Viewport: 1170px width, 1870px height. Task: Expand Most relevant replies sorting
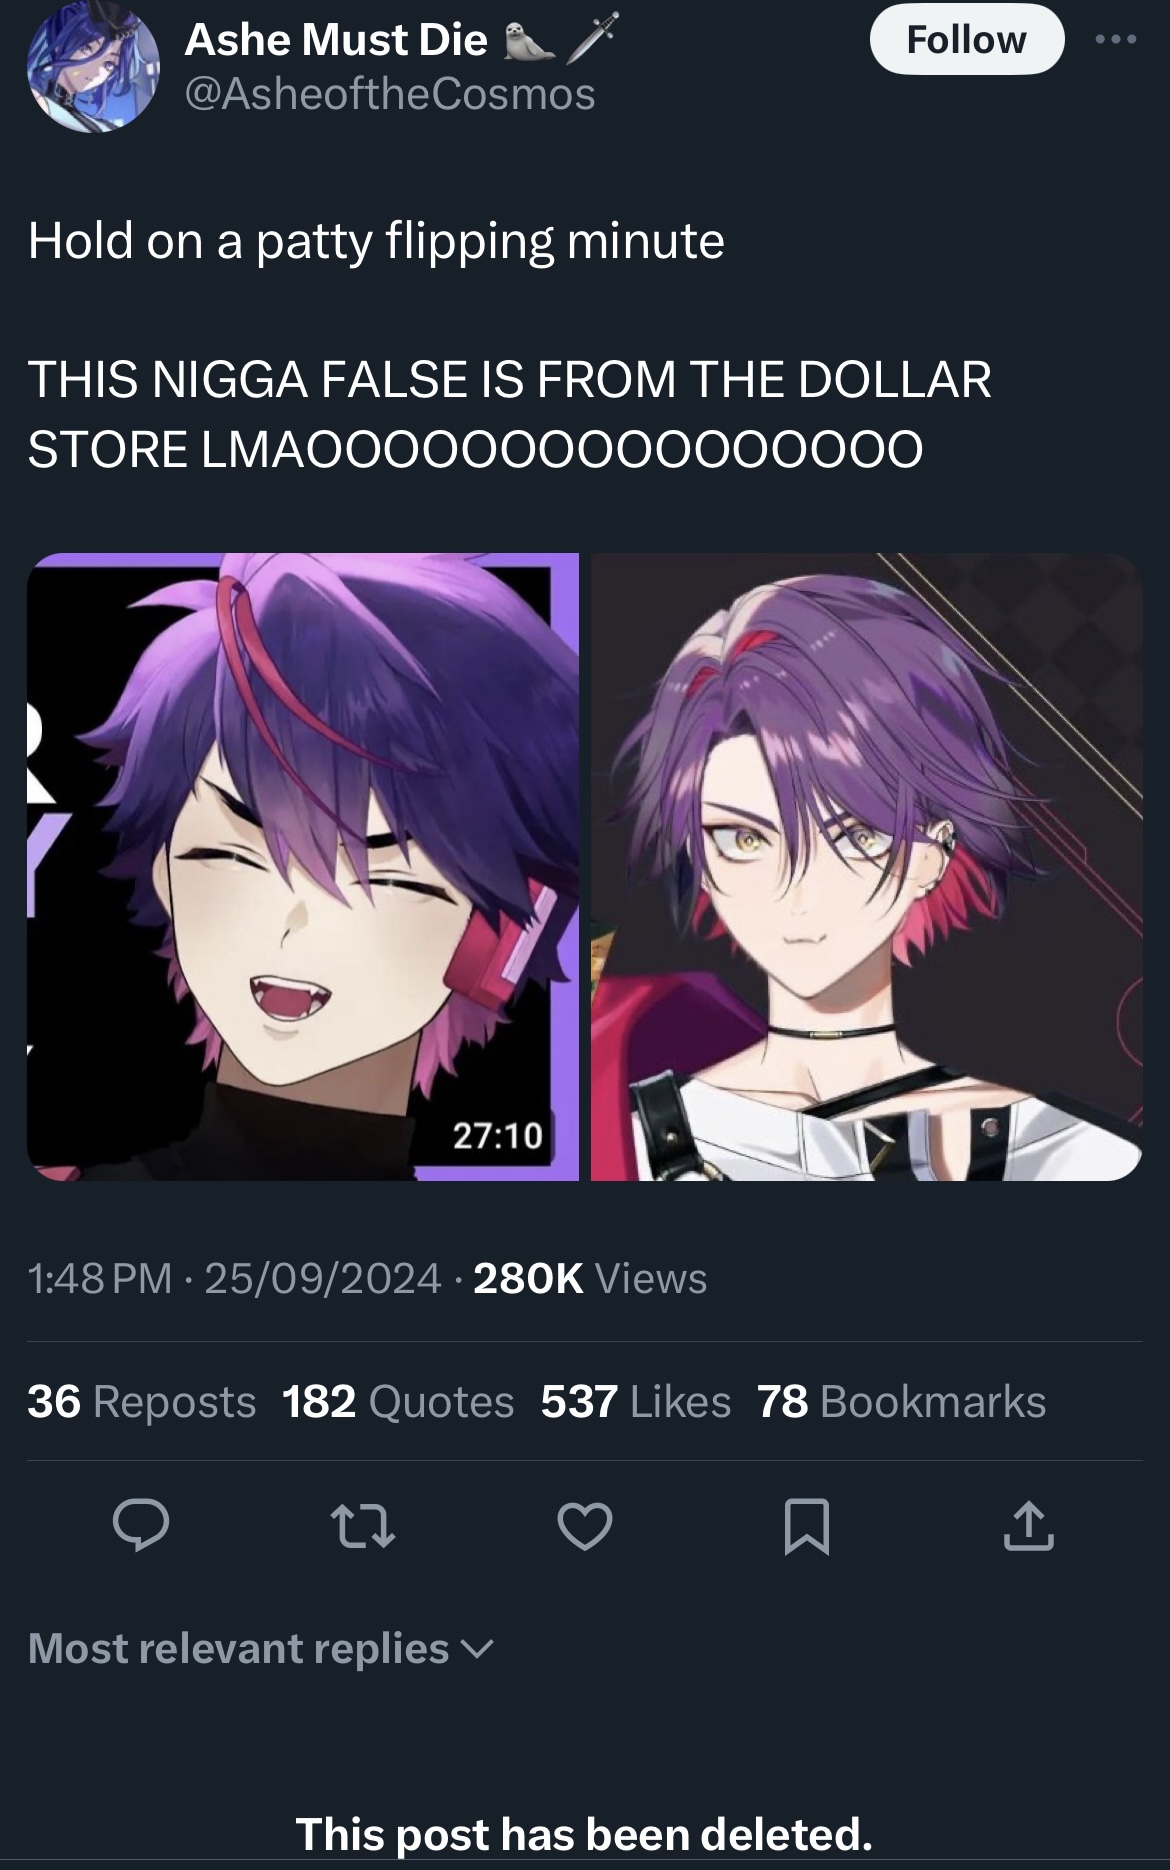[x=261, y=1648]
